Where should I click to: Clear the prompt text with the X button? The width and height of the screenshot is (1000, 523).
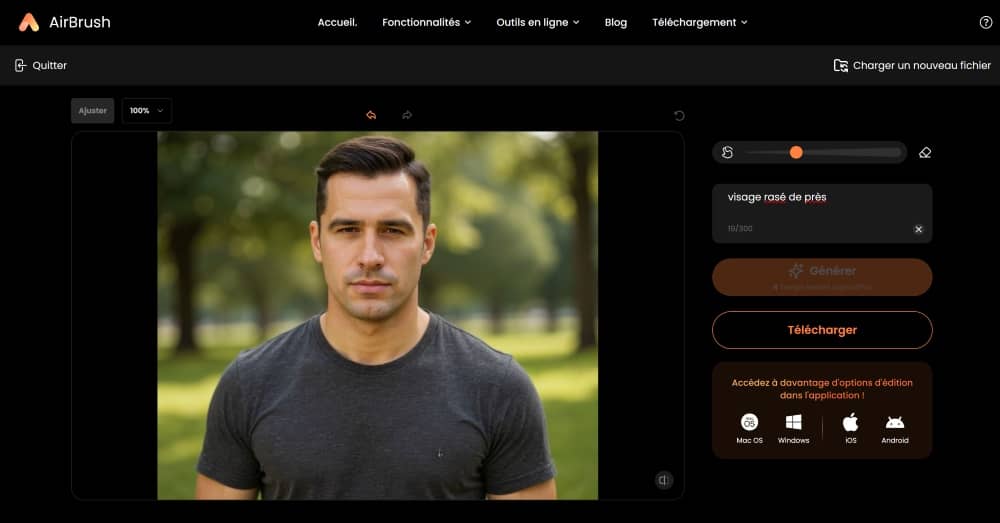click(918, 229)
